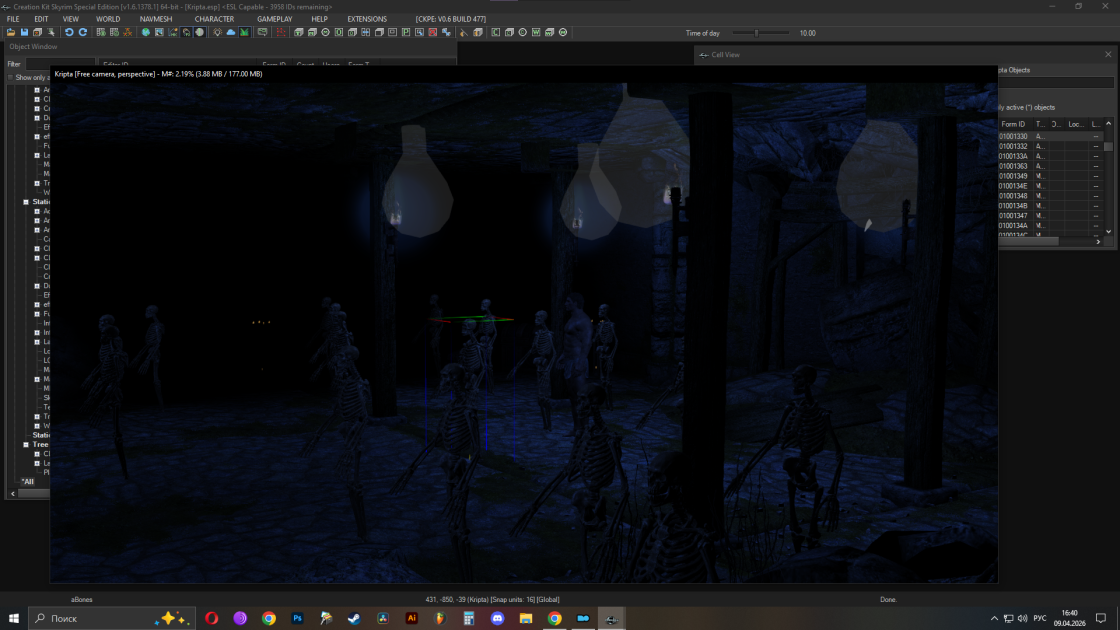Click the last round toolbar icon
The height and width of the screenshot is (630, 1120).
click(563, 32)
